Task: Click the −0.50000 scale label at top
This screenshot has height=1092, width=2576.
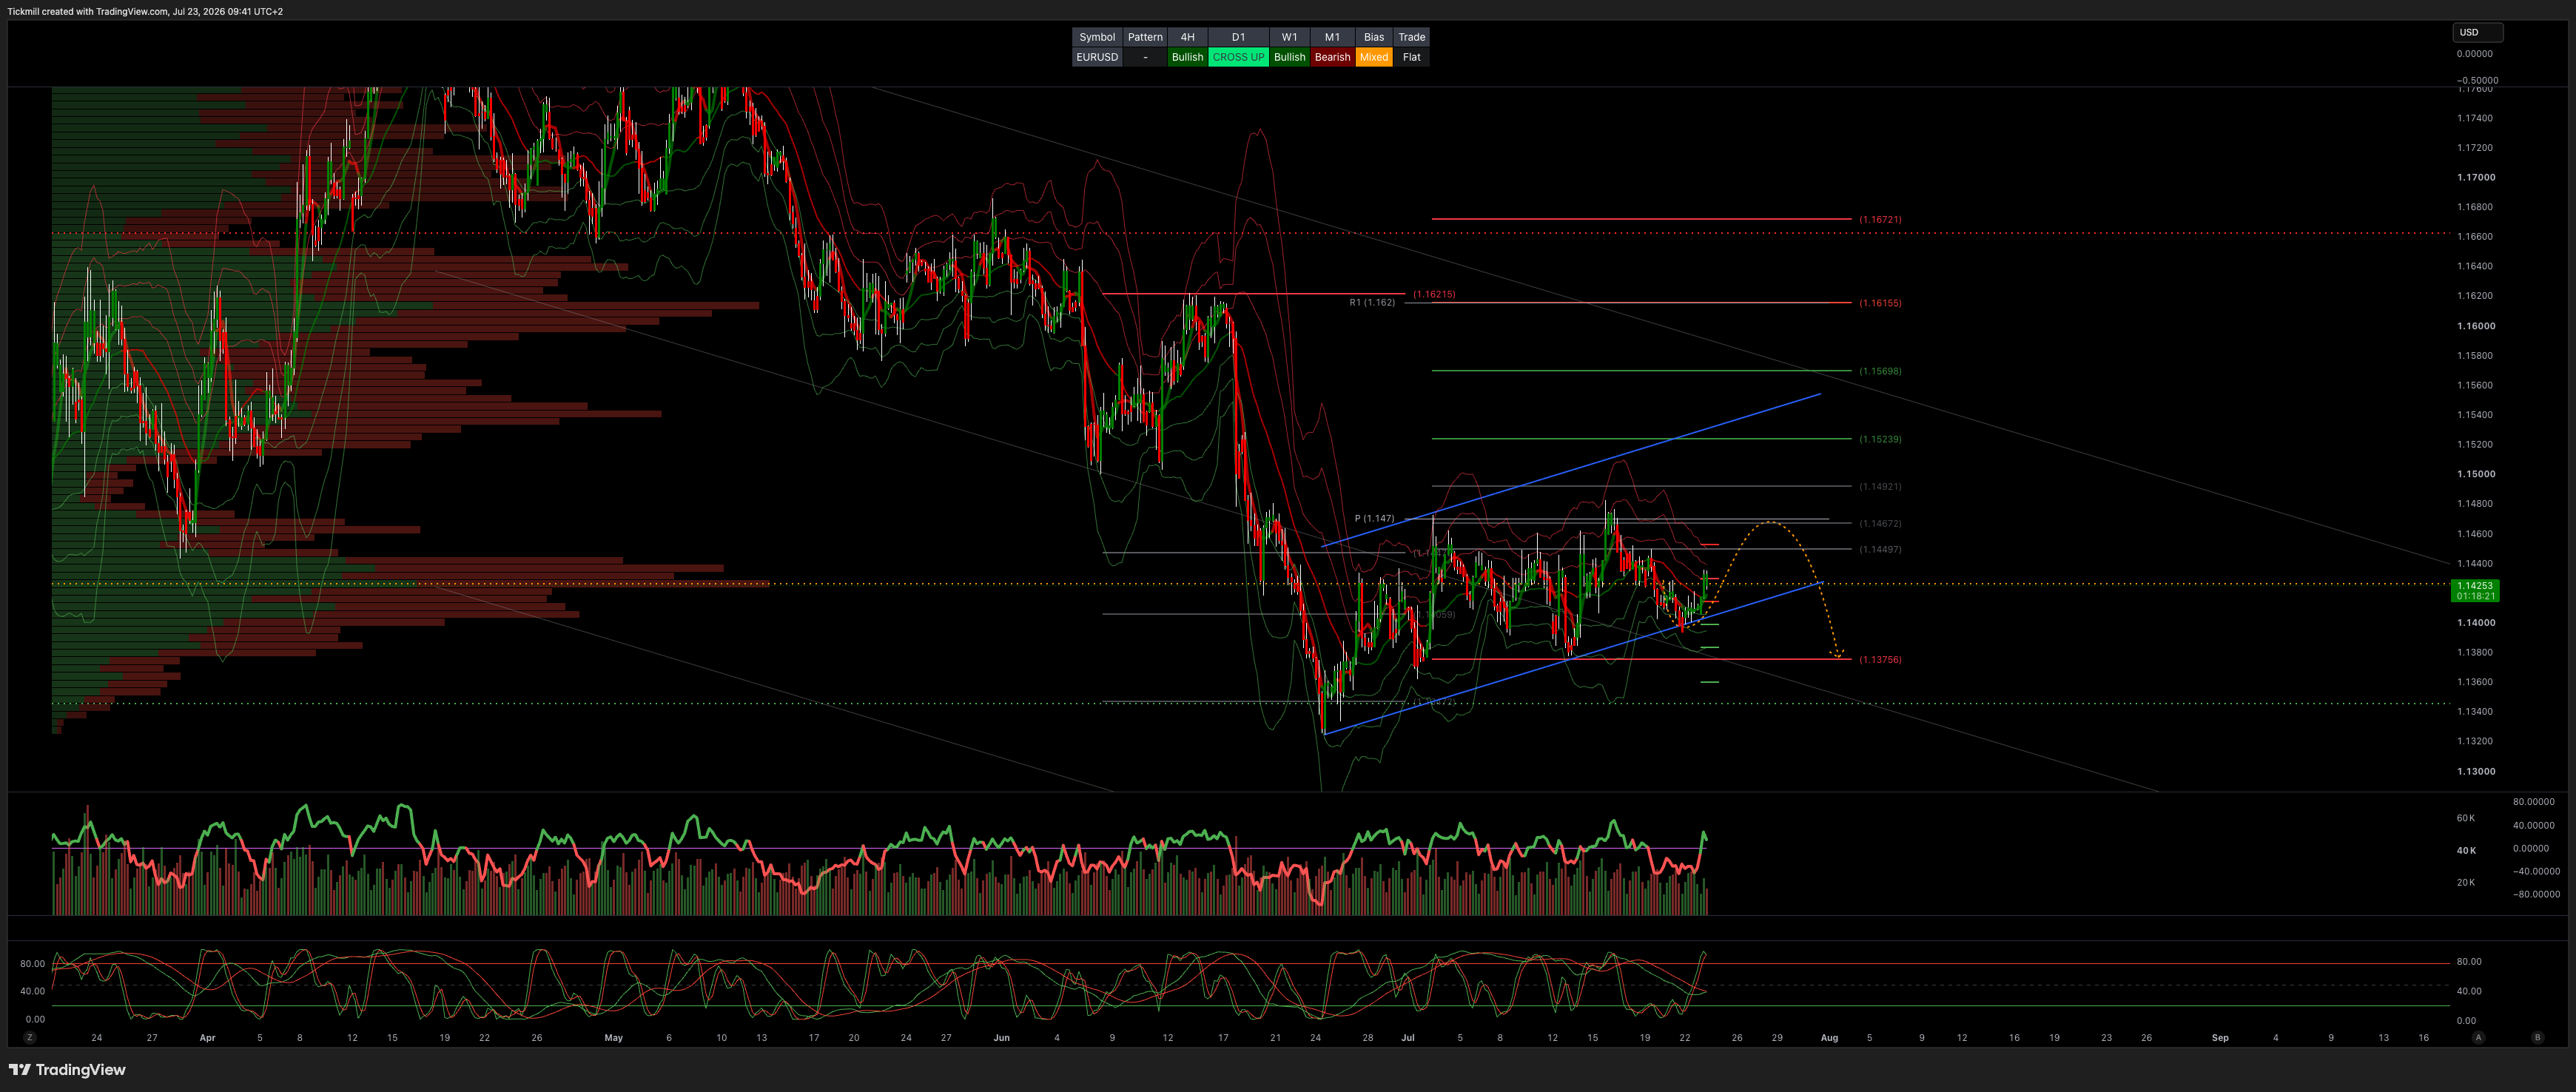Action: [x=2477, y=80]
